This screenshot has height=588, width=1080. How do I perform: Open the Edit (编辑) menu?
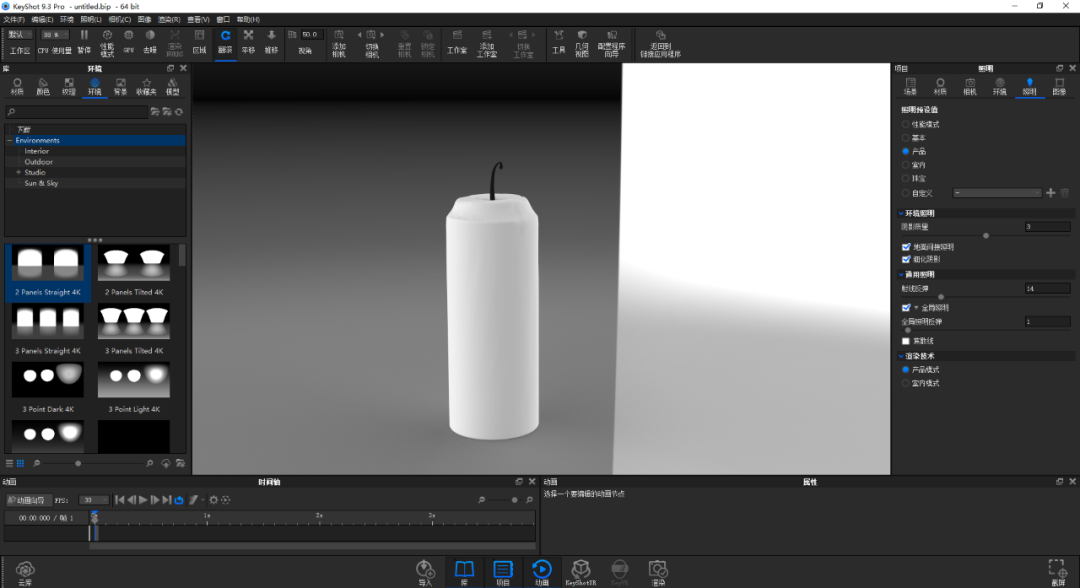42,19
